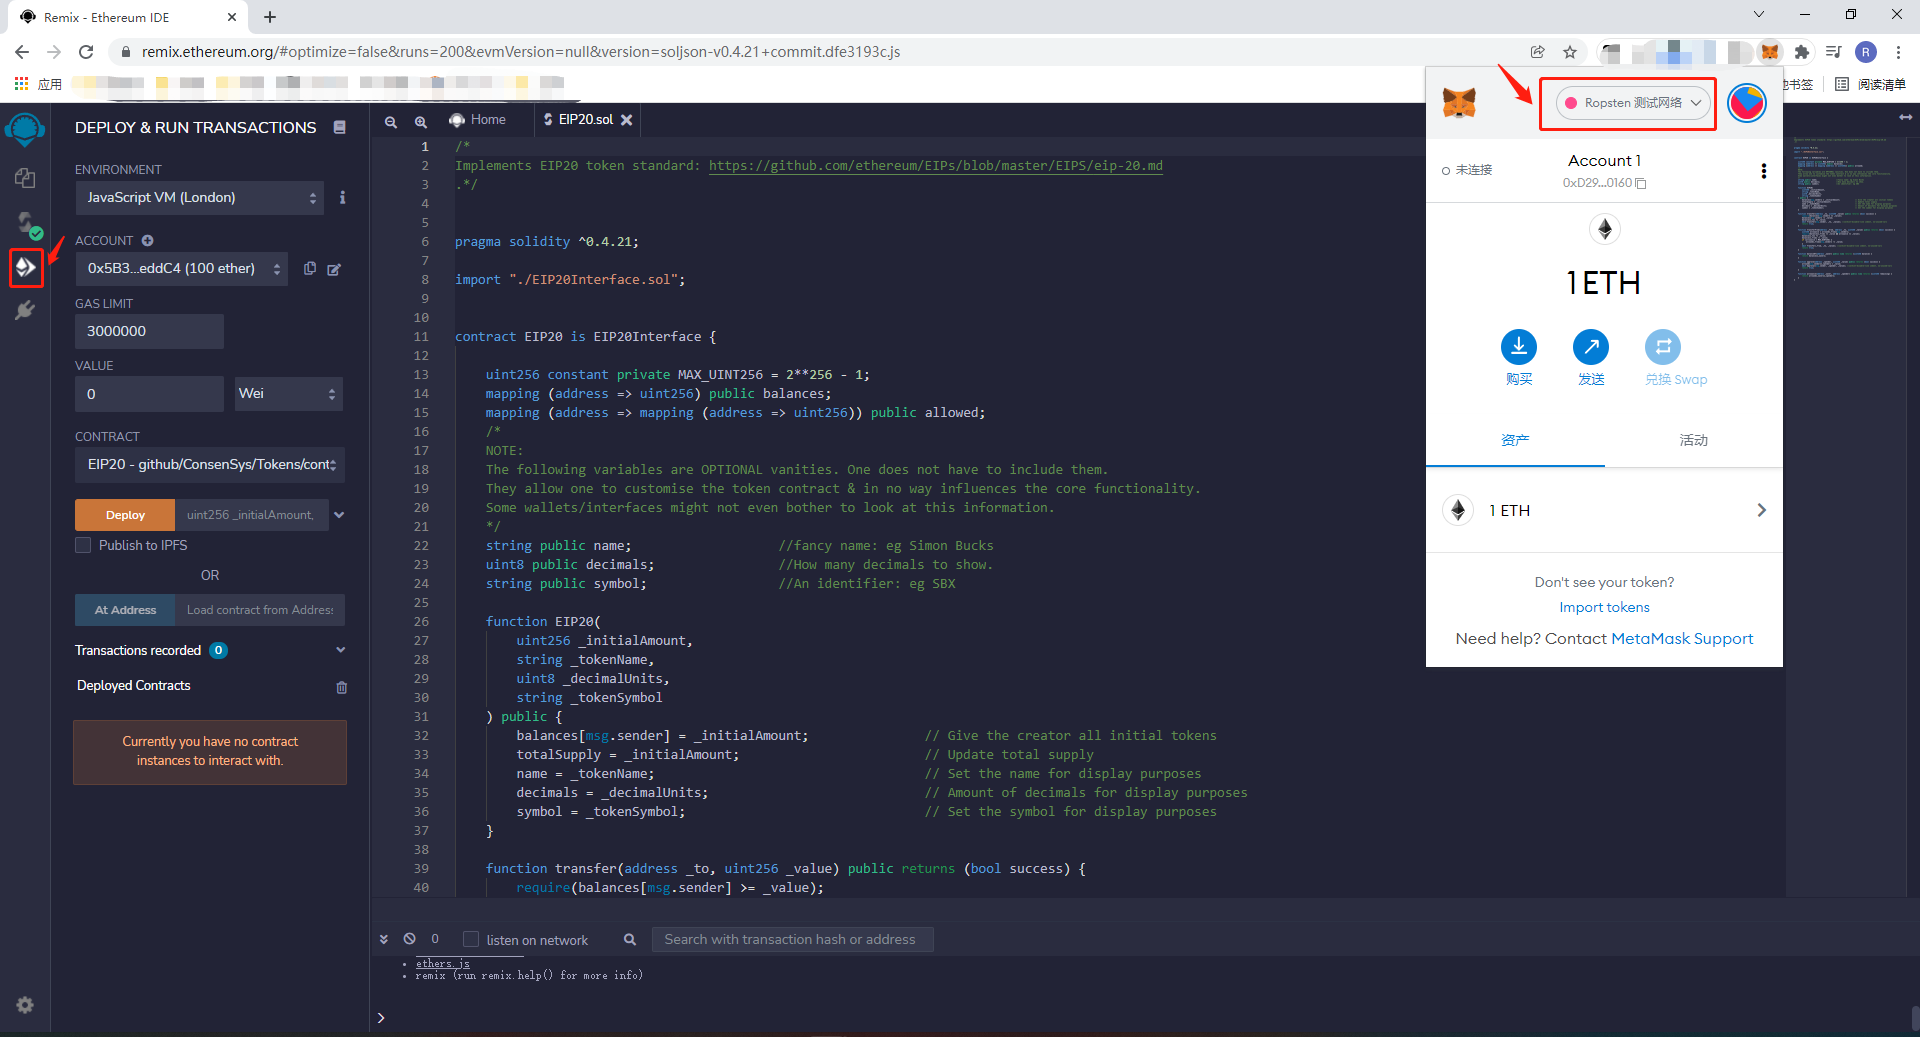The width and height of the screenshot is (1920, 1037).
Task: Open the ENVIRONMENT JavaScript VM dropdown
Action: pyautogui.click(x=199, y=198)
